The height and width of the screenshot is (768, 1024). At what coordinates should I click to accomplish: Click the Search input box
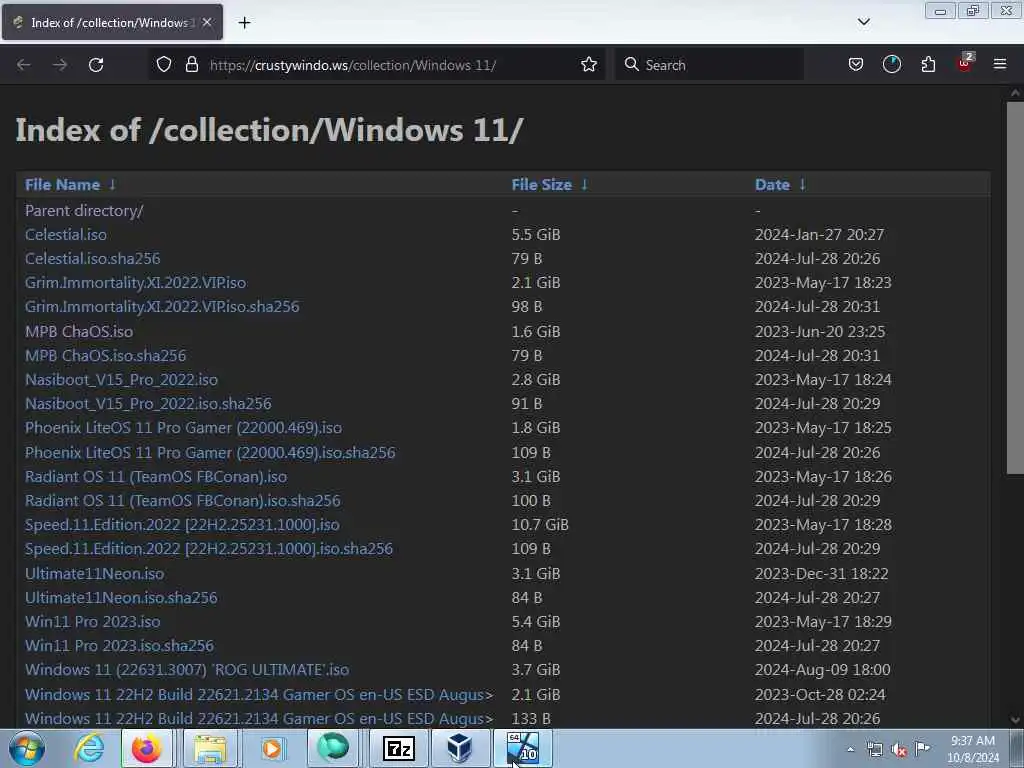709,65
